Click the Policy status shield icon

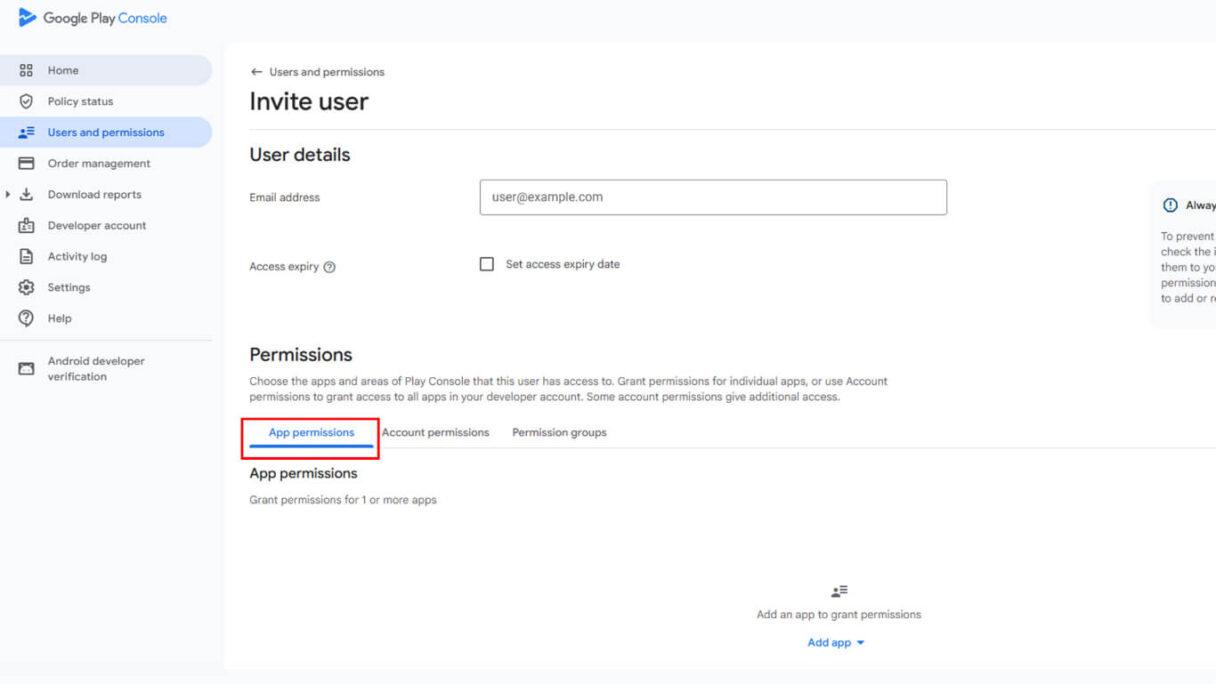(x=27, y=102)
